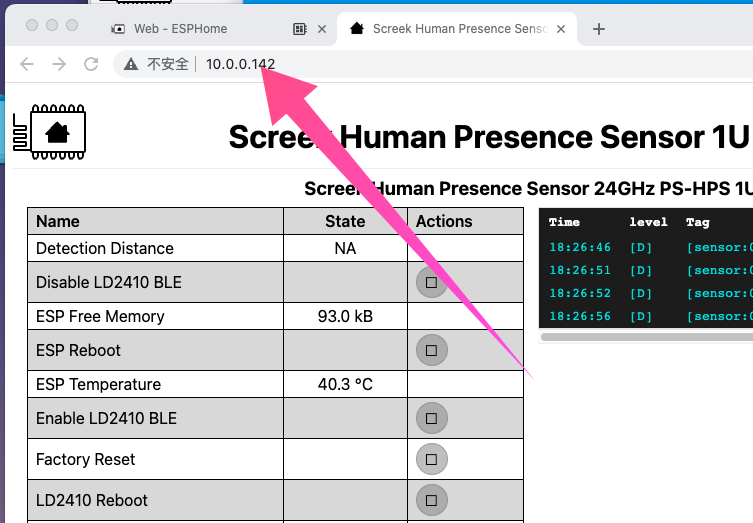Click the Screek Human Presence Sensor 1U heading
Viewport: 753px width, 523px height.
point(490,137)
